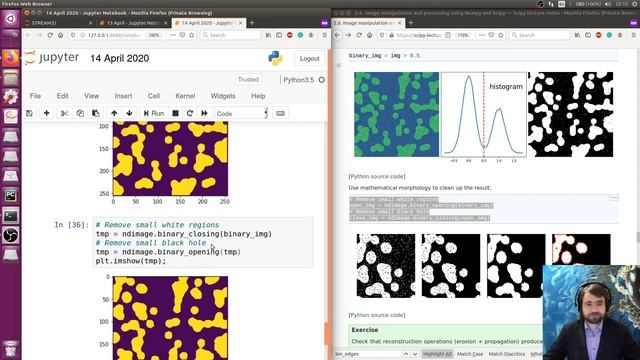Open the Help menu in Jupyter
Screen dimensions: 640x360
tap(258, 96)
